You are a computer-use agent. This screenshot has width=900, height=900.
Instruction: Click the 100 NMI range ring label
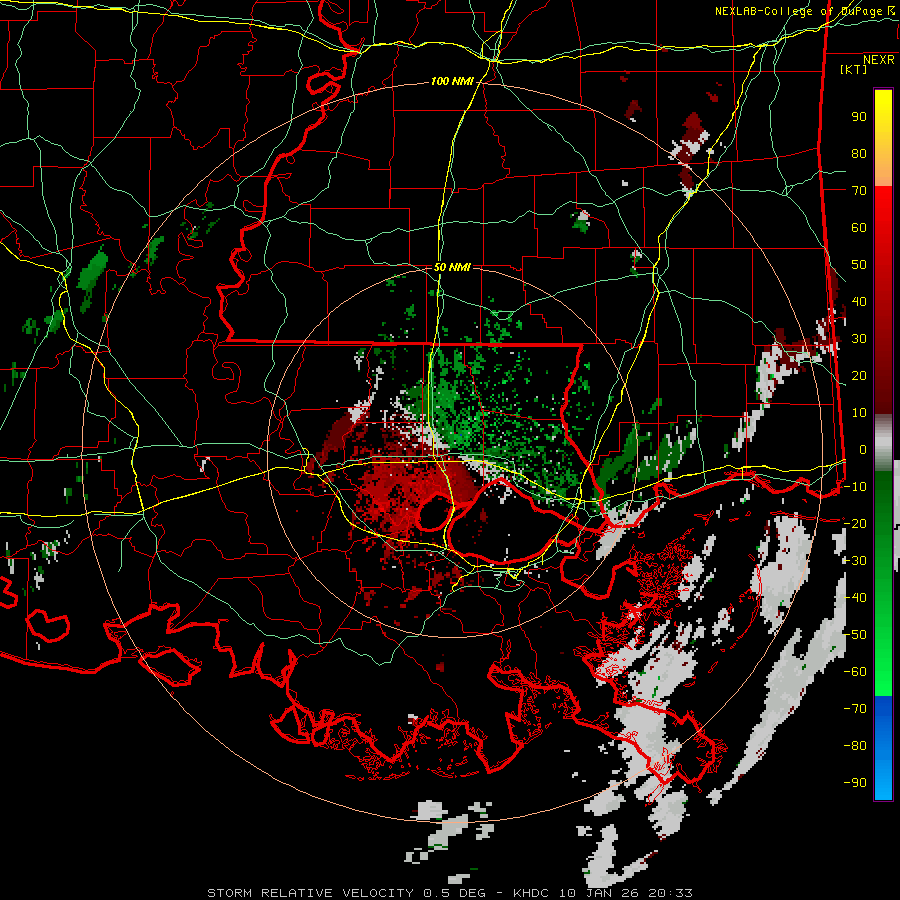coord(452,82)
